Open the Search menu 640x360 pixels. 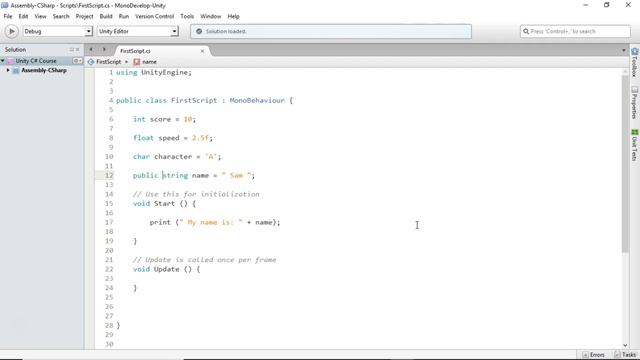pyautogui.click(x=61, y=16)
